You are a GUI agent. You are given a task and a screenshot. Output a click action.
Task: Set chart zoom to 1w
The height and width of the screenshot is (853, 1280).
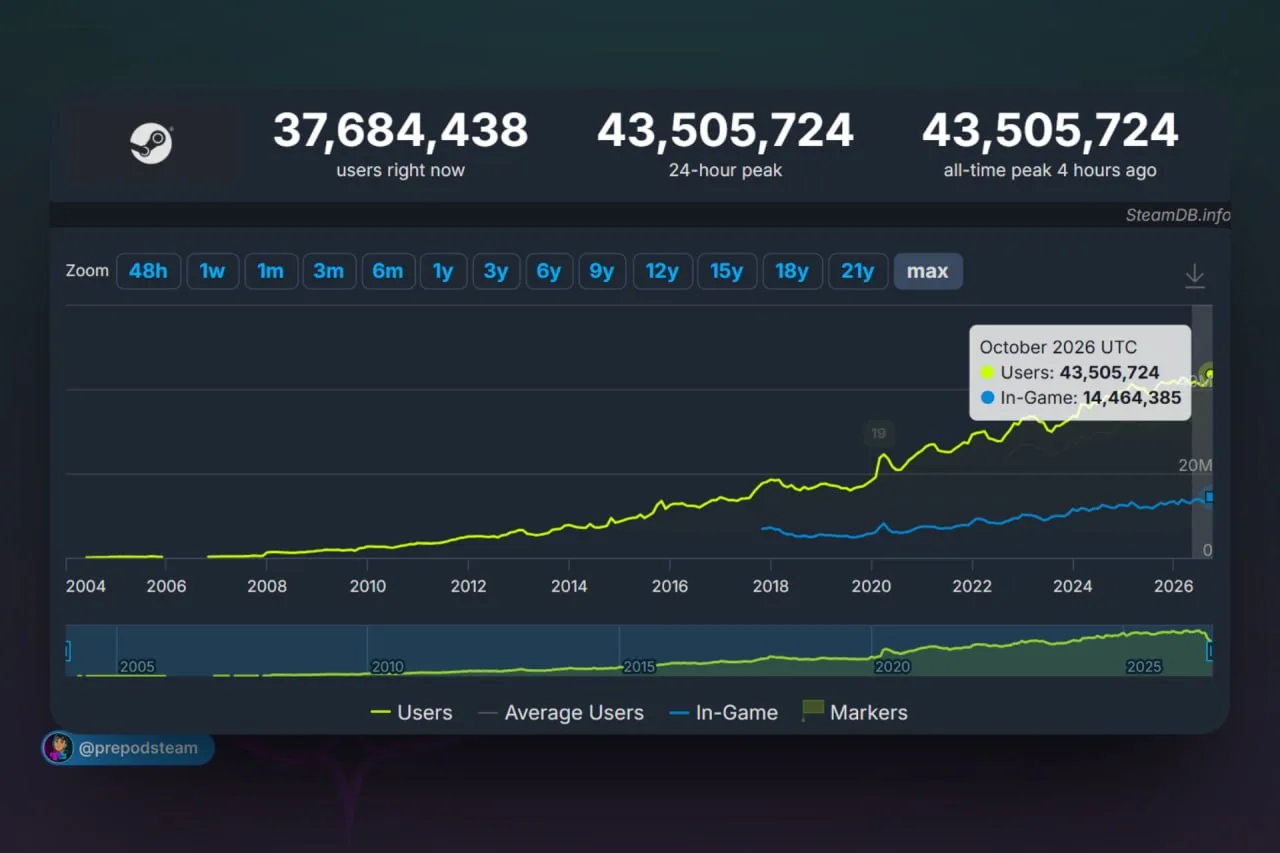pos(212,271)
